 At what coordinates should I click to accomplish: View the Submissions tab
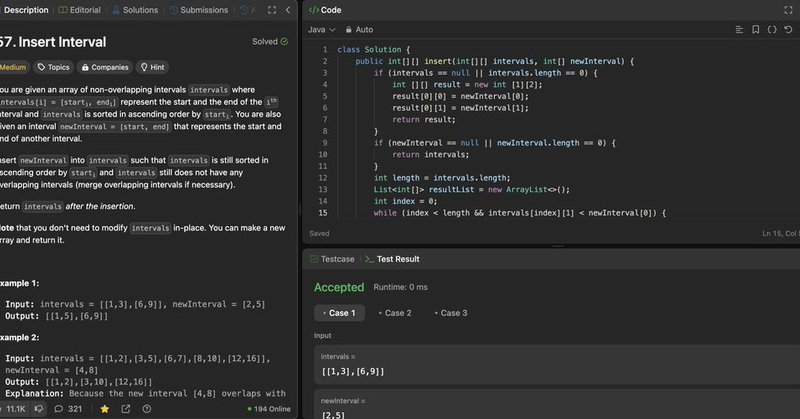click(x=198, y=10)
